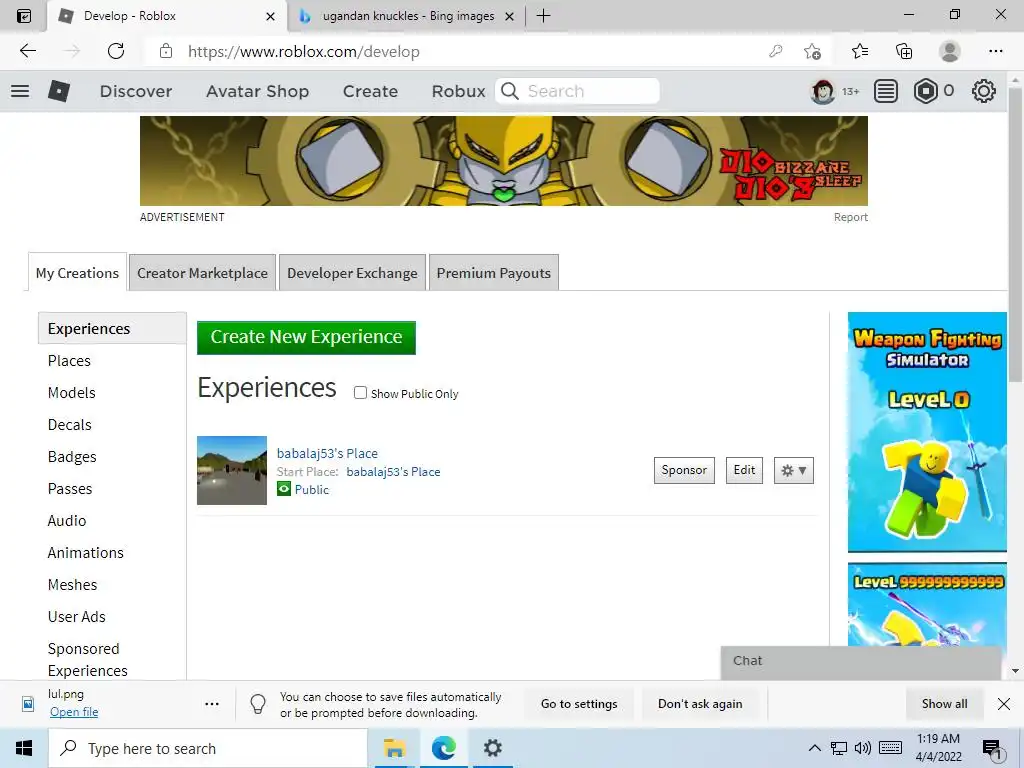Open the avatar profile icon in Roblox header
This screenshot has height=768, width=1024.
click(x=822, y=91)
